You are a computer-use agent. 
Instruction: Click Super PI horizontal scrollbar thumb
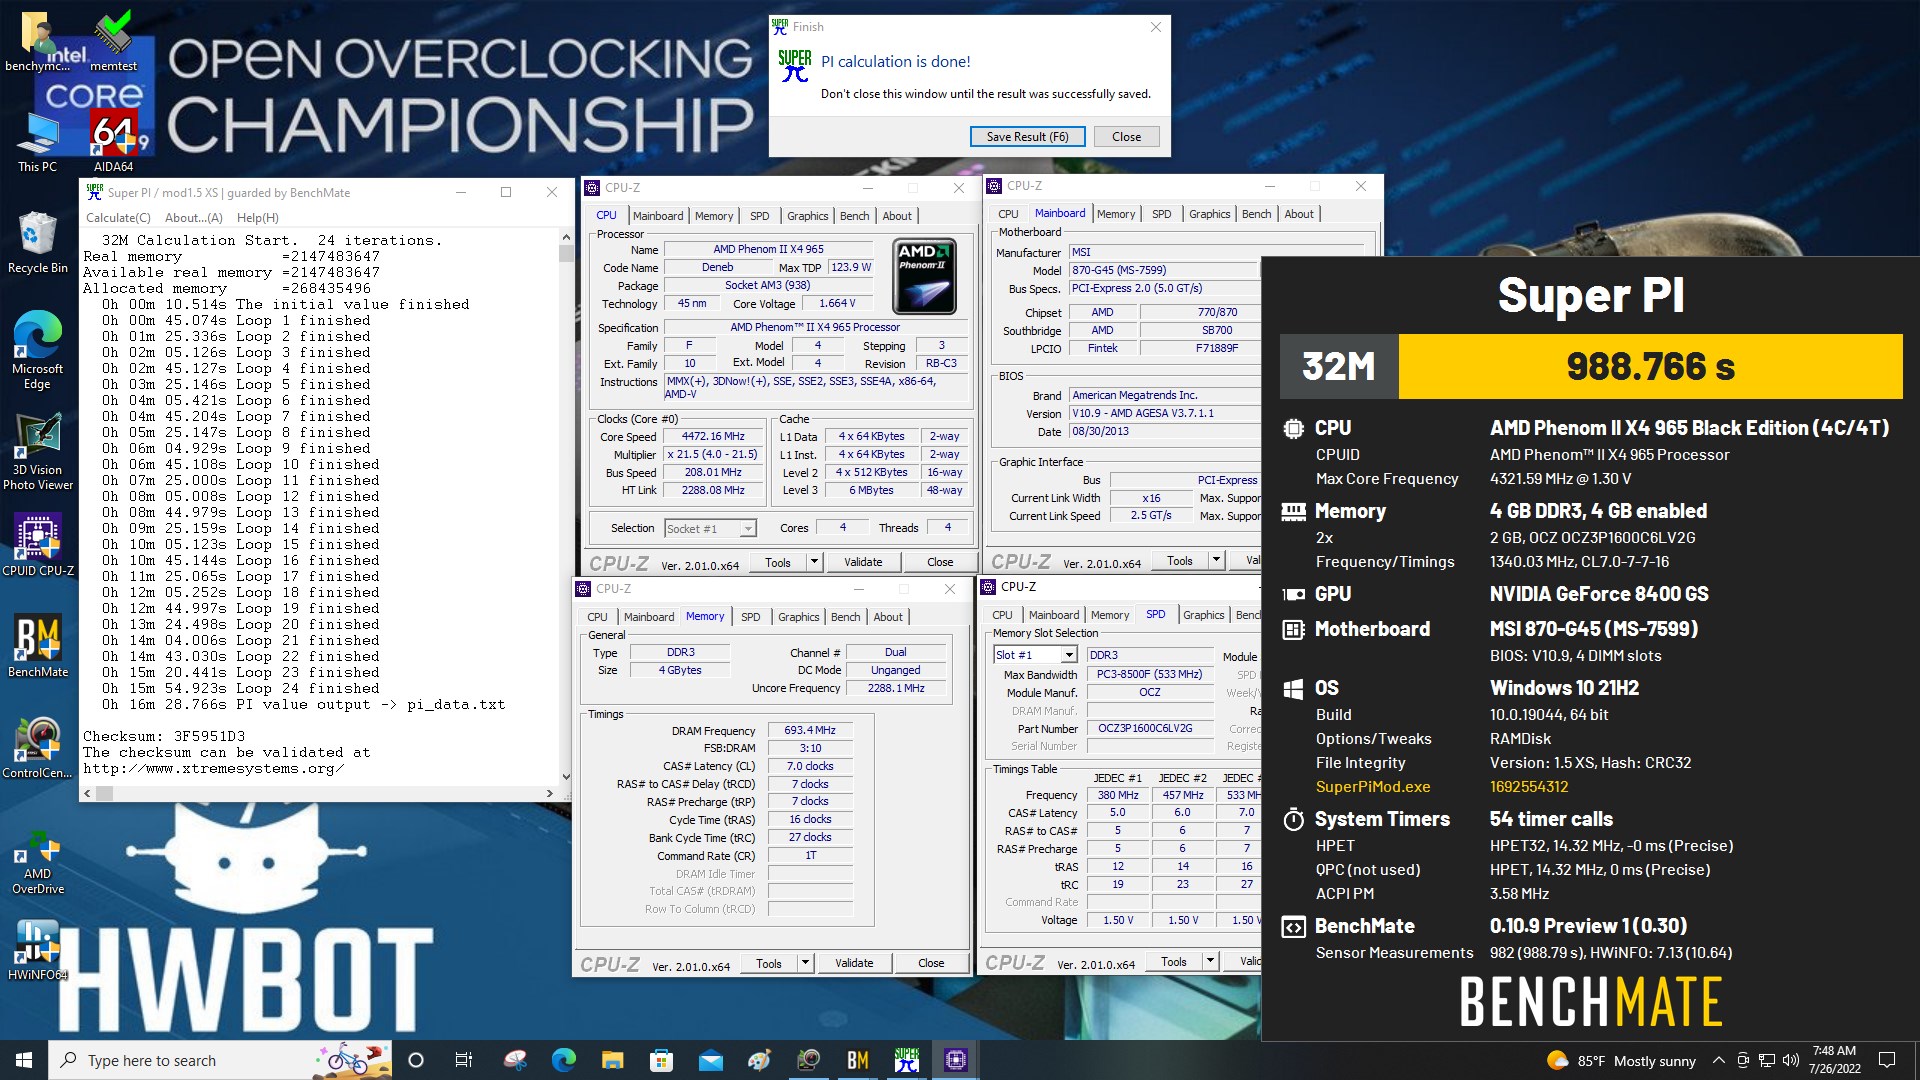(x=104, y=793)
